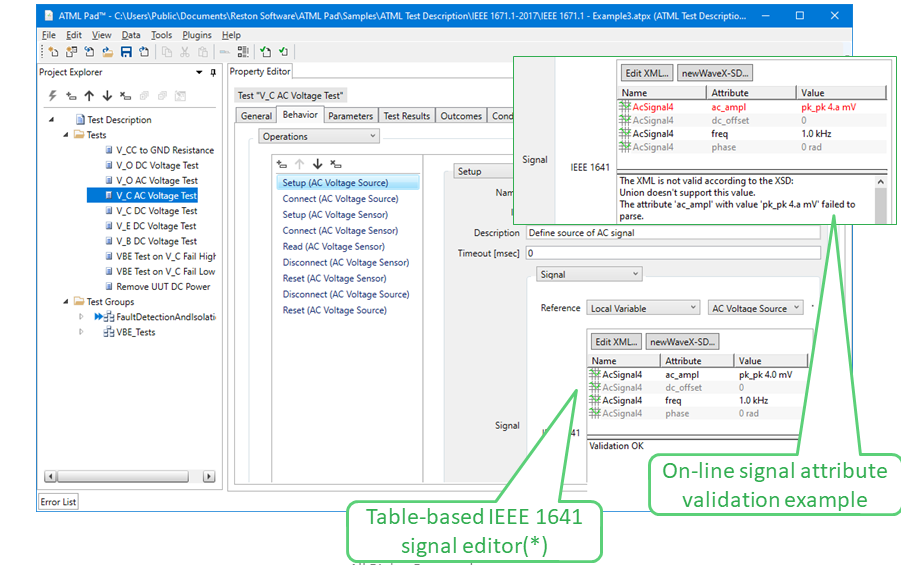901x565 pixels.
Task: Switch to the General tab
Action: click(256, 116)
